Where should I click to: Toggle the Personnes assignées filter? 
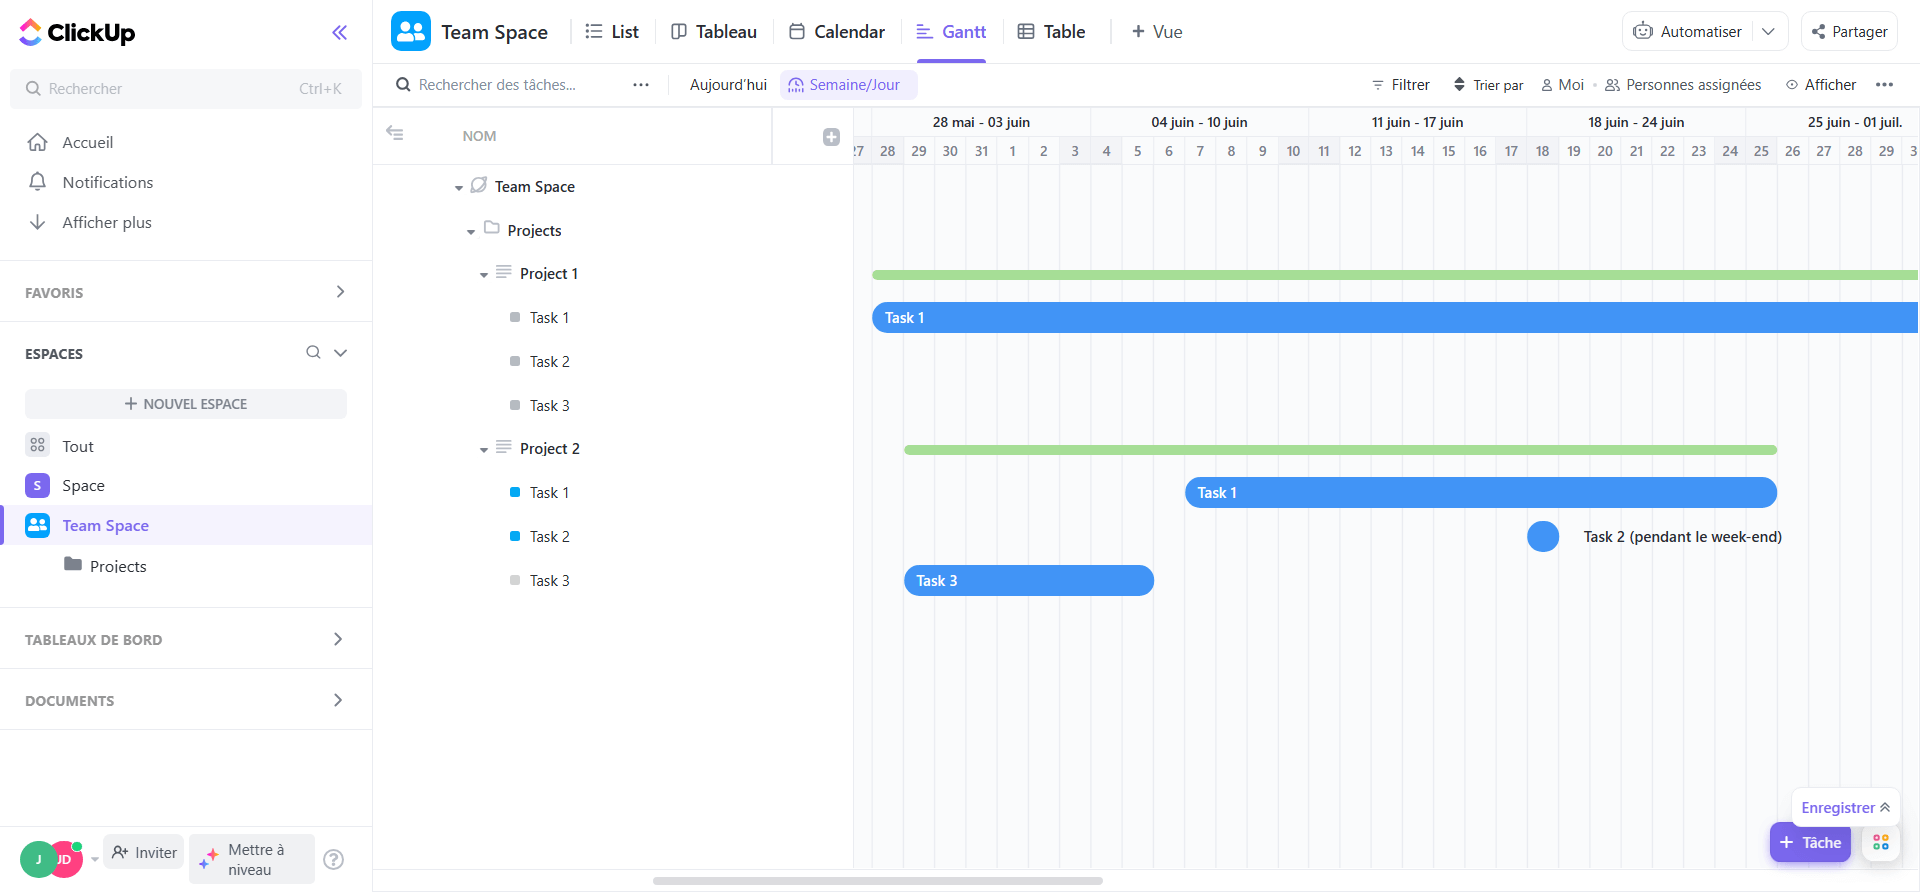pos(1683,85)
